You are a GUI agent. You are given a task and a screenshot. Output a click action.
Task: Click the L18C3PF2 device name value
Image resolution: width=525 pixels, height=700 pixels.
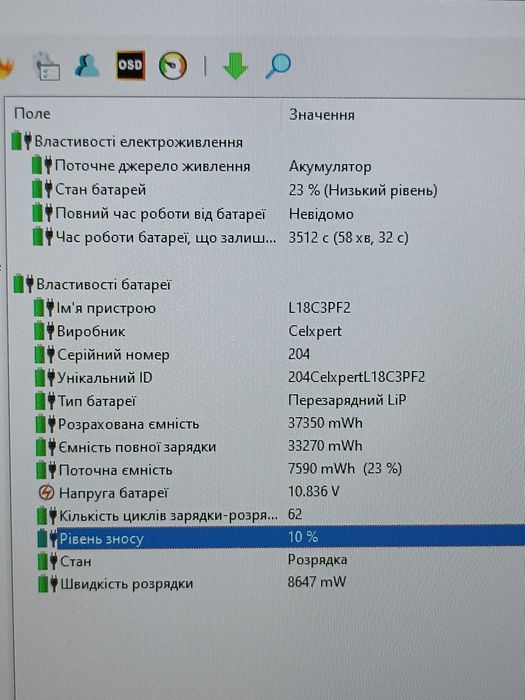[319, 308]
